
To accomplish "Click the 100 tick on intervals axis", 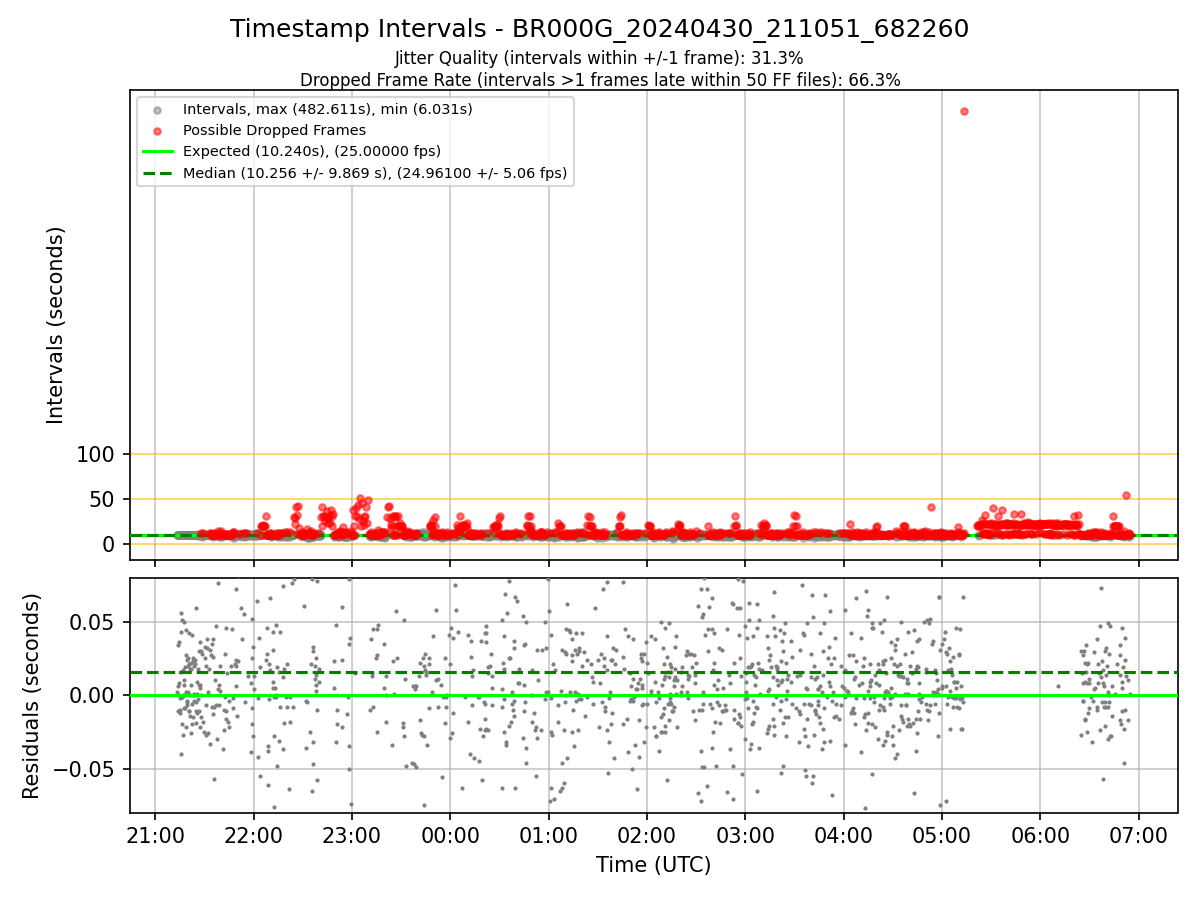I will 96,455.
